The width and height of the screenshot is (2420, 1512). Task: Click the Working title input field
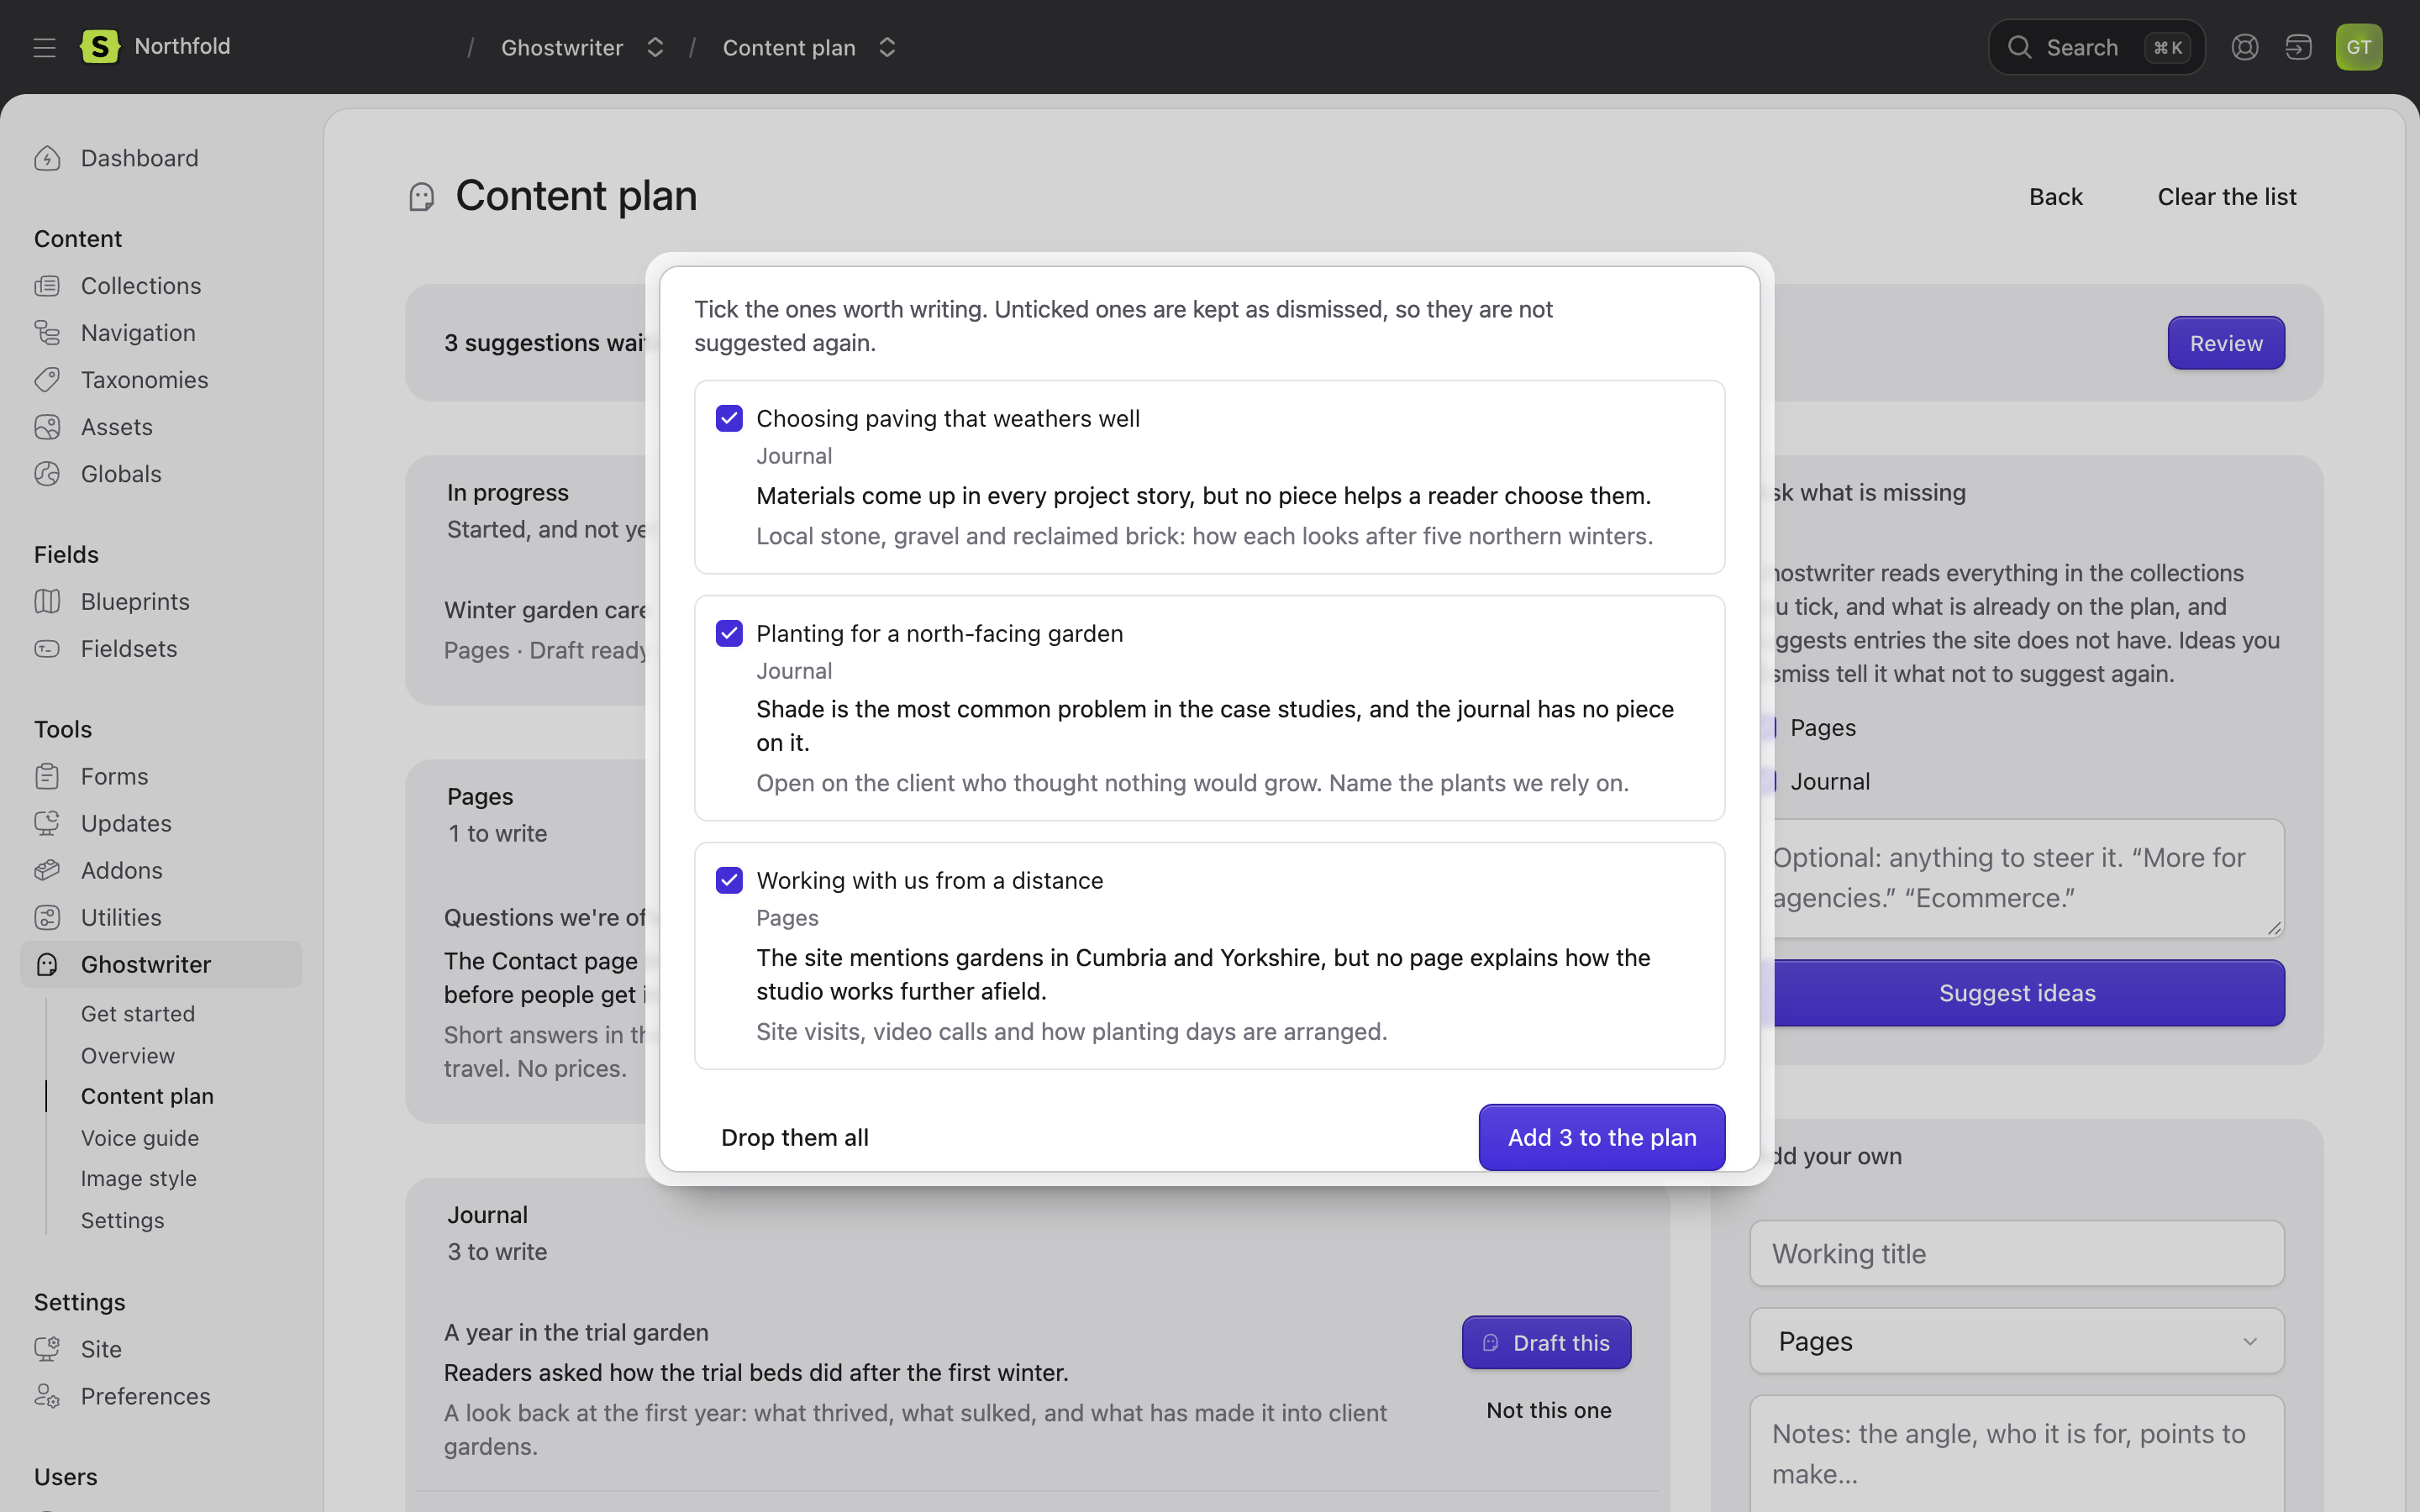pyautogui.click(x=2016, y=1253)
